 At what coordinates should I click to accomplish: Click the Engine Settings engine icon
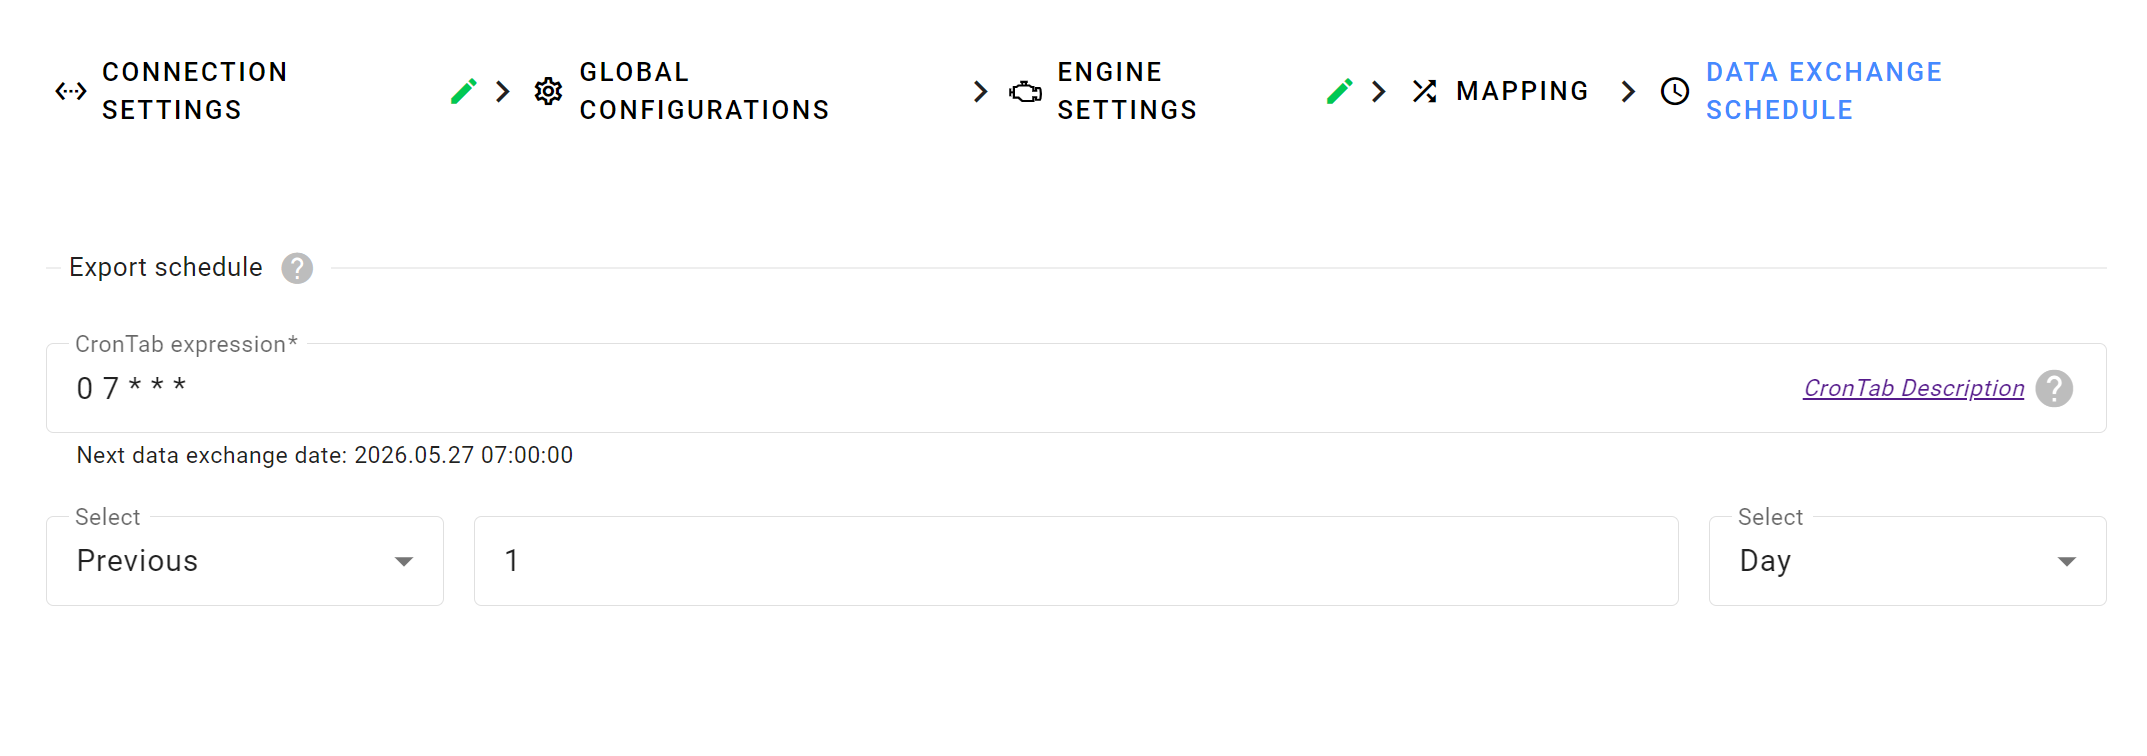(1025, 92)
